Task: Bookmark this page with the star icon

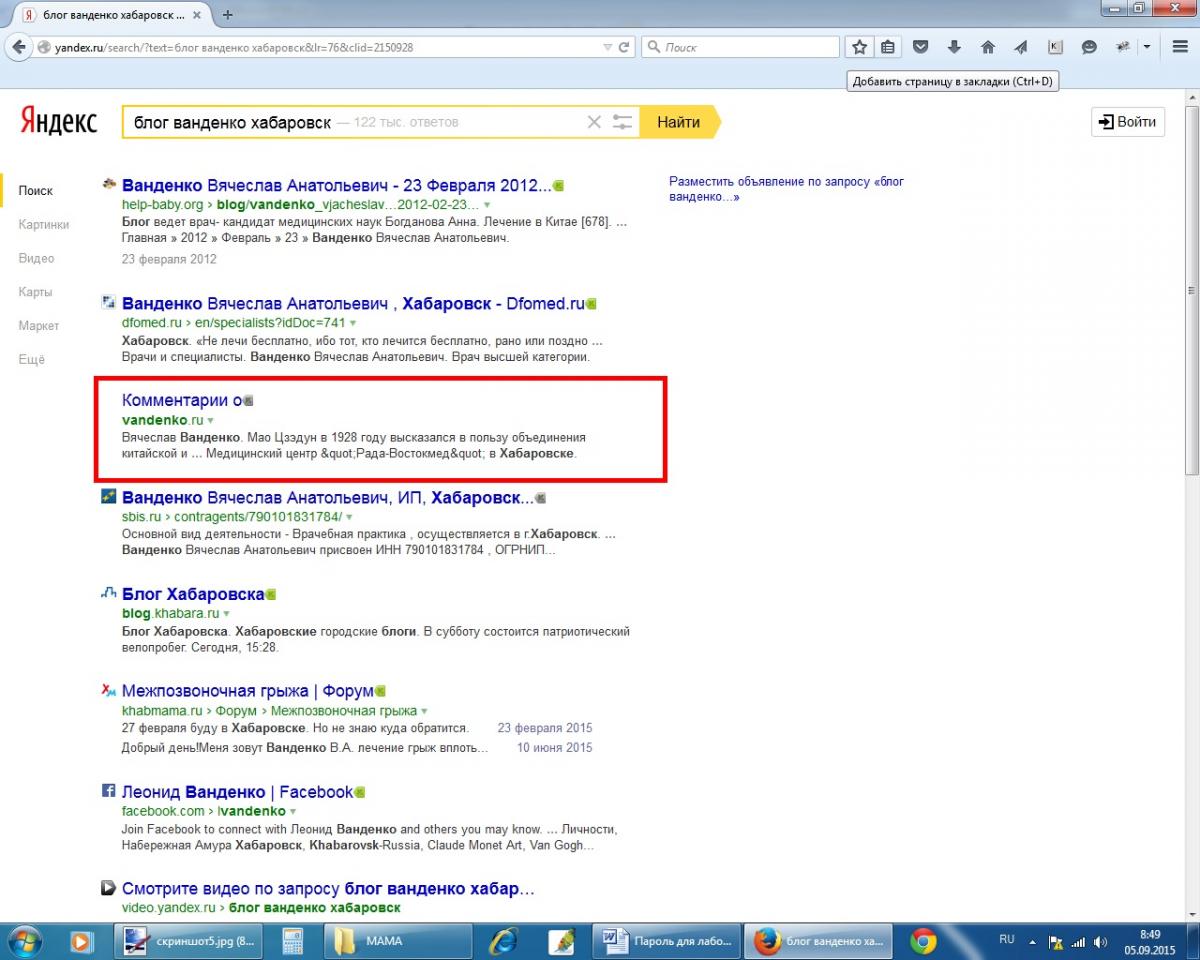Action: pos(859,47)
